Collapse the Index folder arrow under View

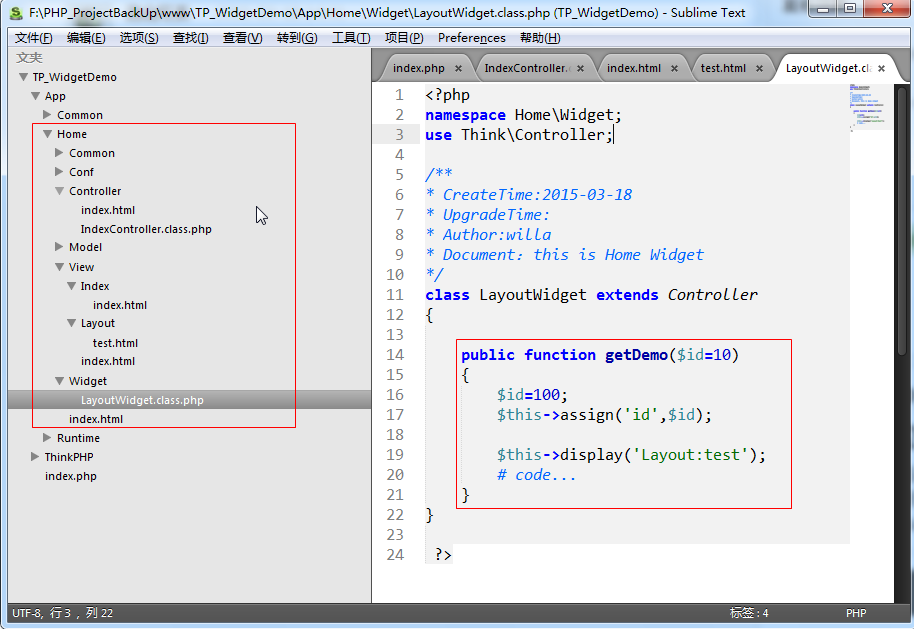(72, 286)
